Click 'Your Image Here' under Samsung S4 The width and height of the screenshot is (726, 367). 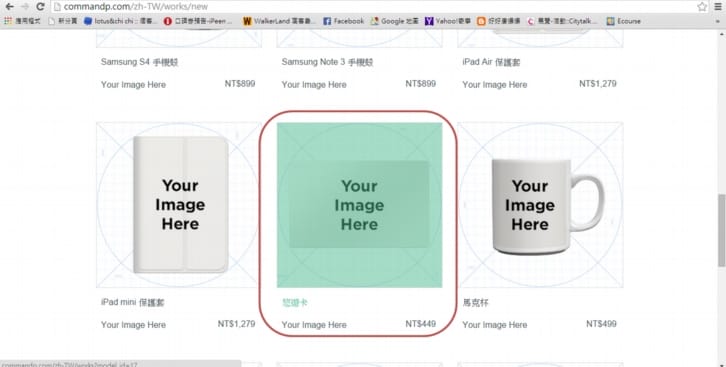coord(133,85)
